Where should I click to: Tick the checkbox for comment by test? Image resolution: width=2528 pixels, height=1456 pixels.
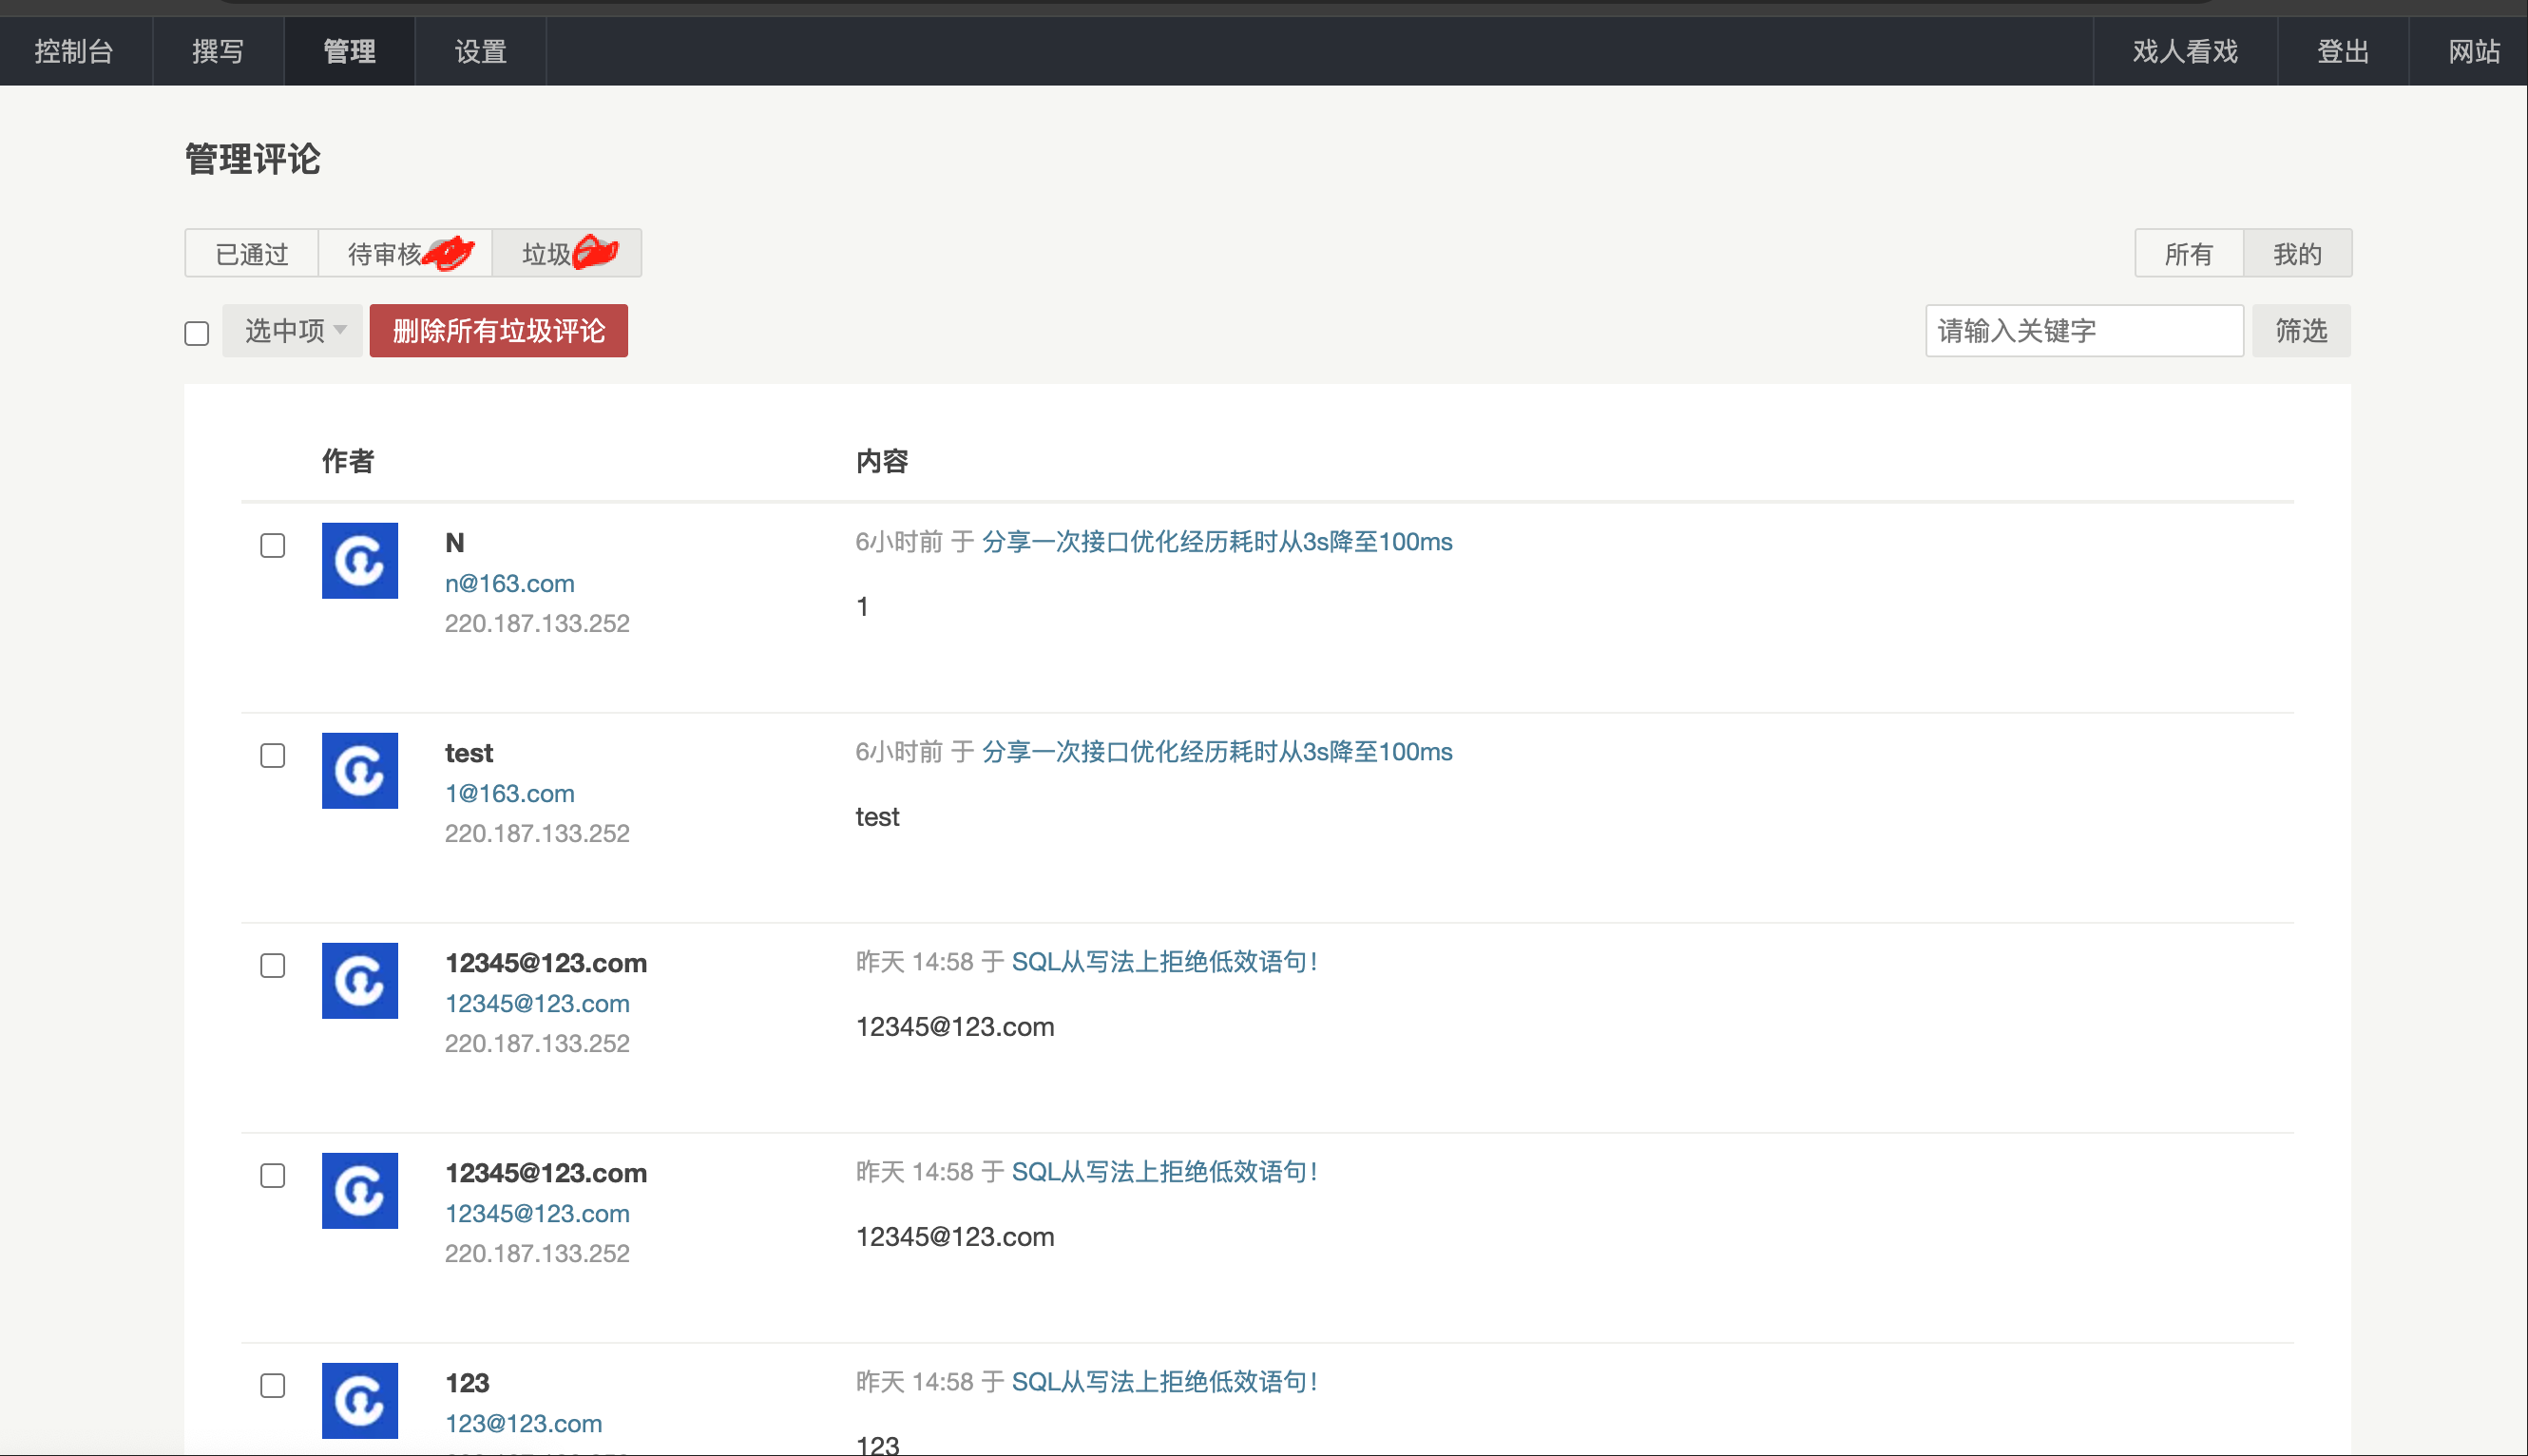(272, 756)
